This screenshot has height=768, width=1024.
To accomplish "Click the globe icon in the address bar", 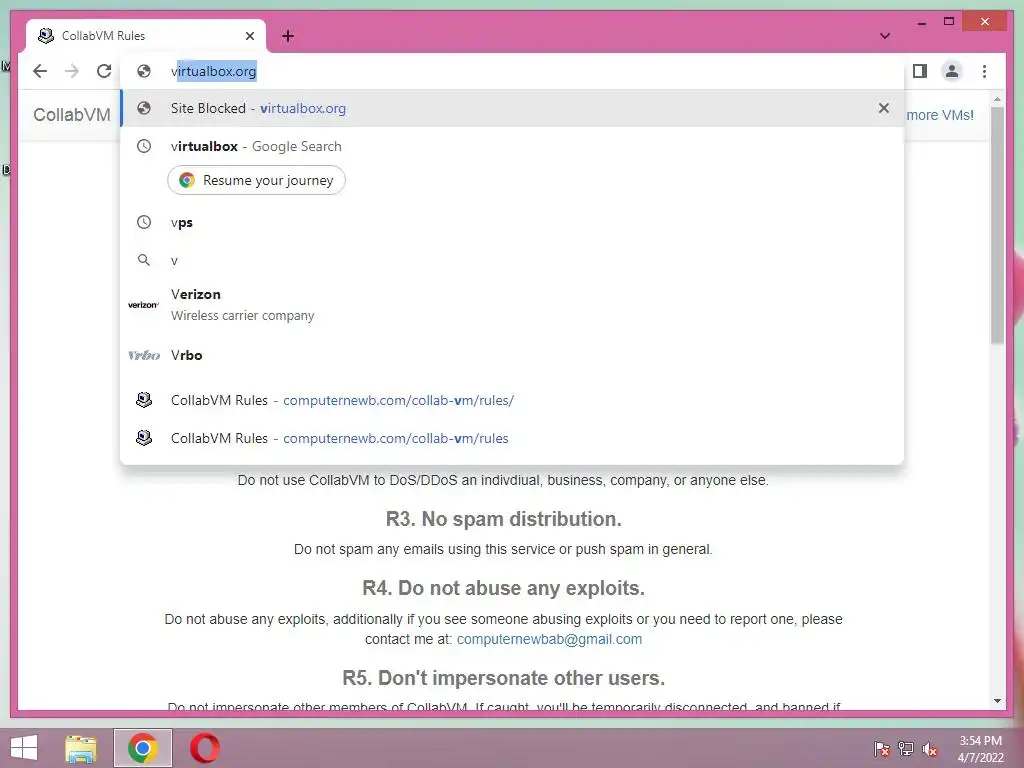I will click(x=144, y=71).
